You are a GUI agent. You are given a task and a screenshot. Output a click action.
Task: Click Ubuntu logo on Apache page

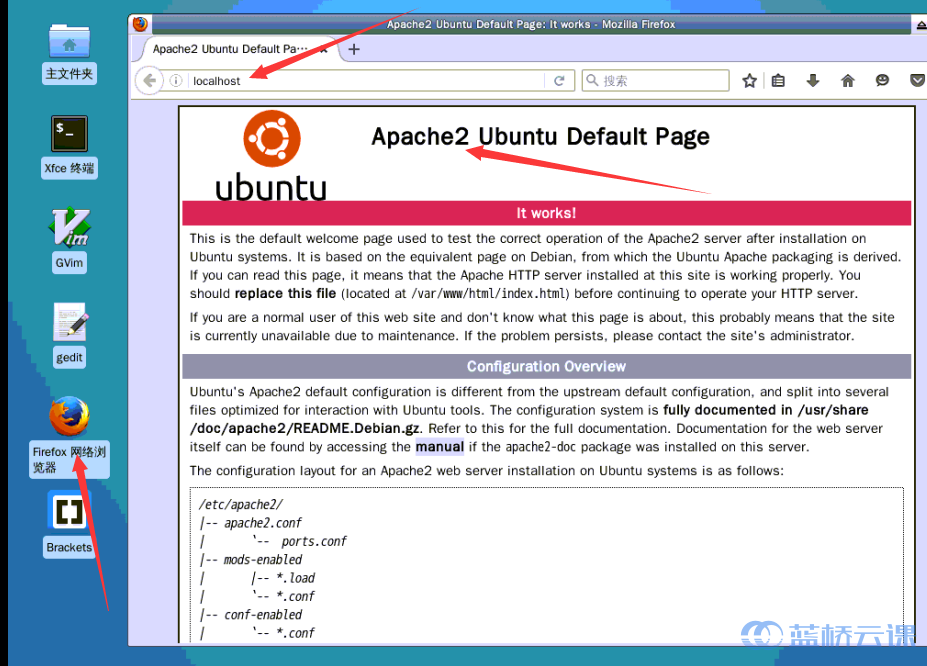coord(271,156)
